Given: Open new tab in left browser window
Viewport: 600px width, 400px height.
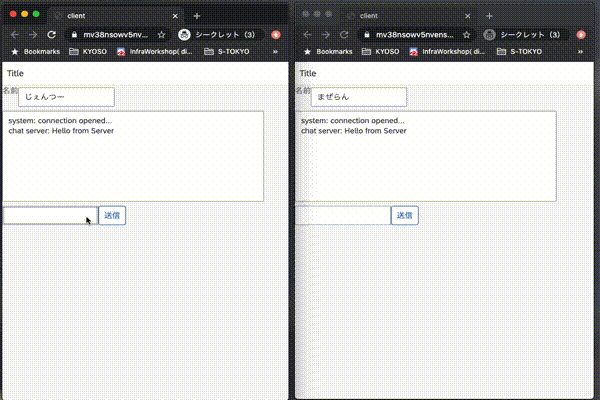Looking at the screenshot, I should tap(197, 16).
